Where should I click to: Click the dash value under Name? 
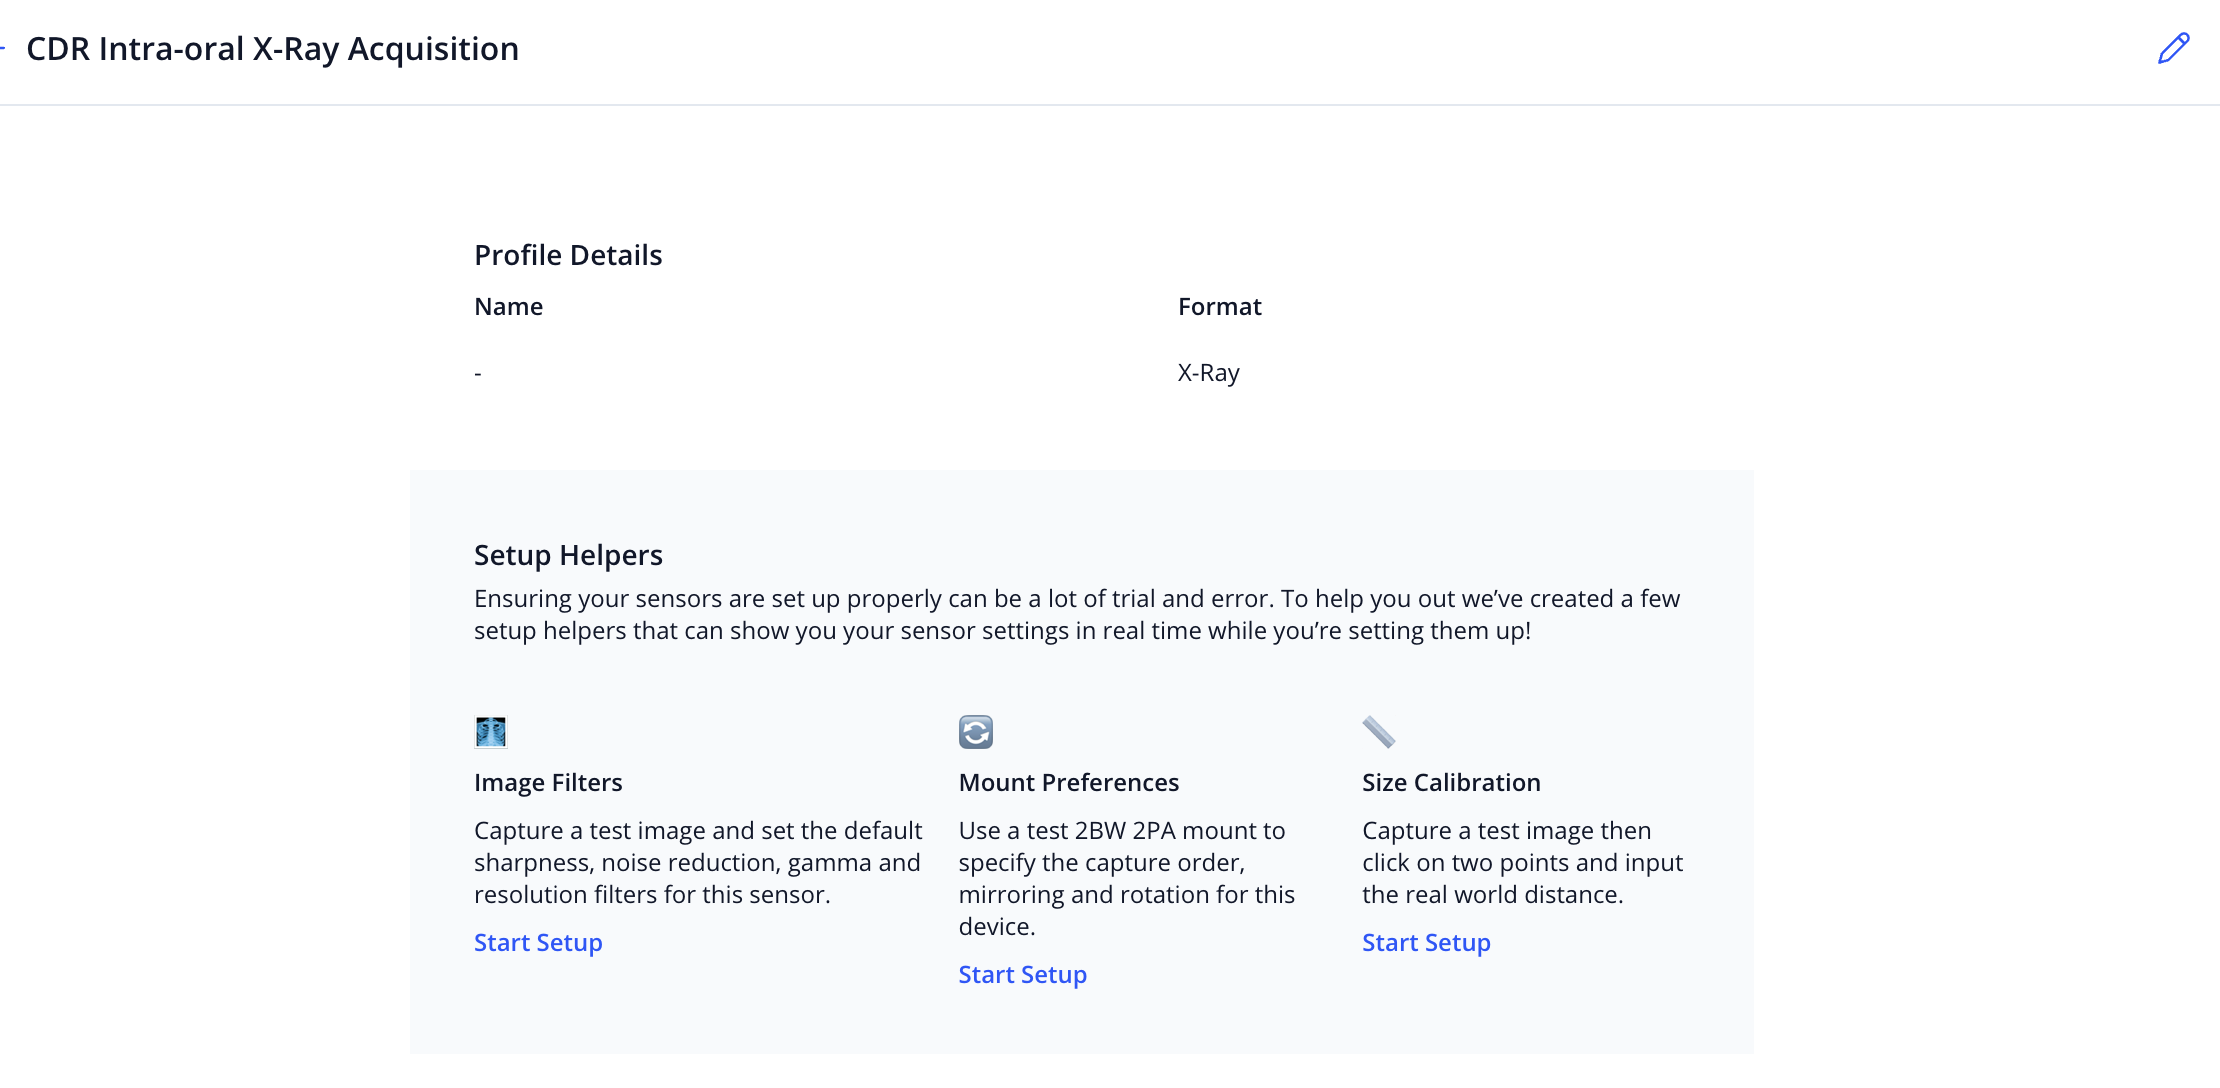click(478, 373)
